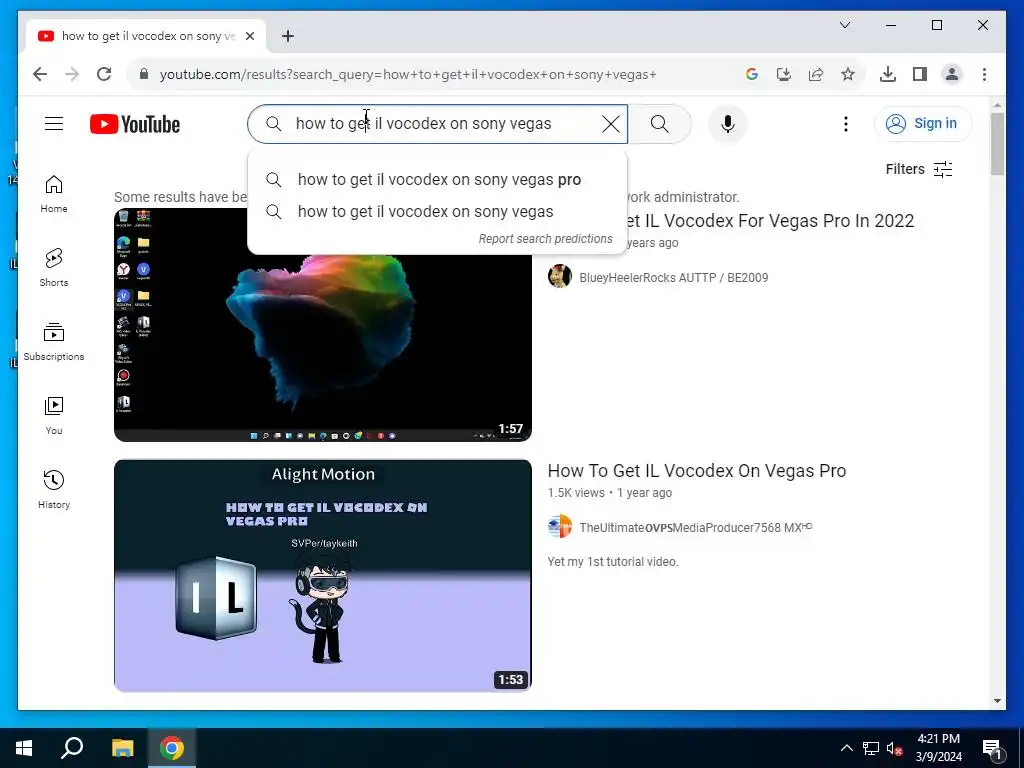This screenshot has height=768, width=1024.
Task: Reload the page in Chrome
Action: tap(104, 74)
